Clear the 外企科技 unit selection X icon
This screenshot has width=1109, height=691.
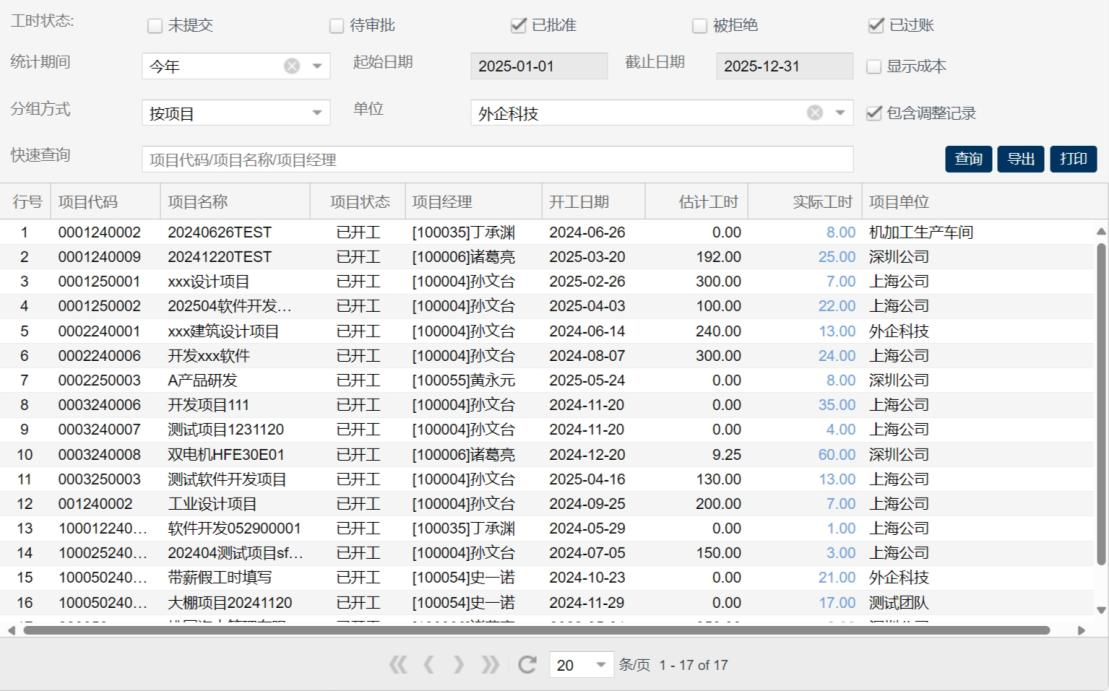[815, 113]
